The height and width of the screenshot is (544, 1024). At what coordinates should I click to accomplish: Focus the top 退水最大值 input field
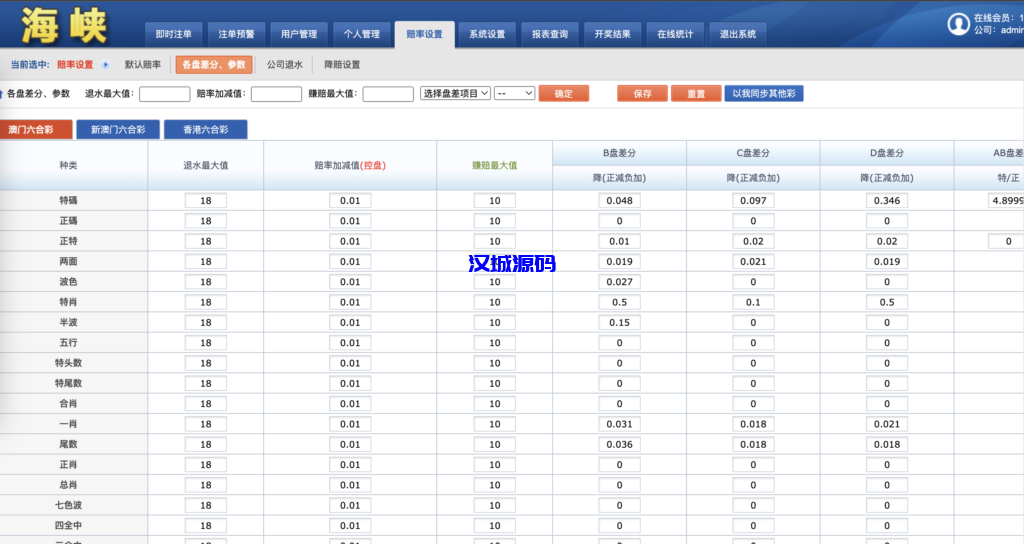(x=165, y=94)
